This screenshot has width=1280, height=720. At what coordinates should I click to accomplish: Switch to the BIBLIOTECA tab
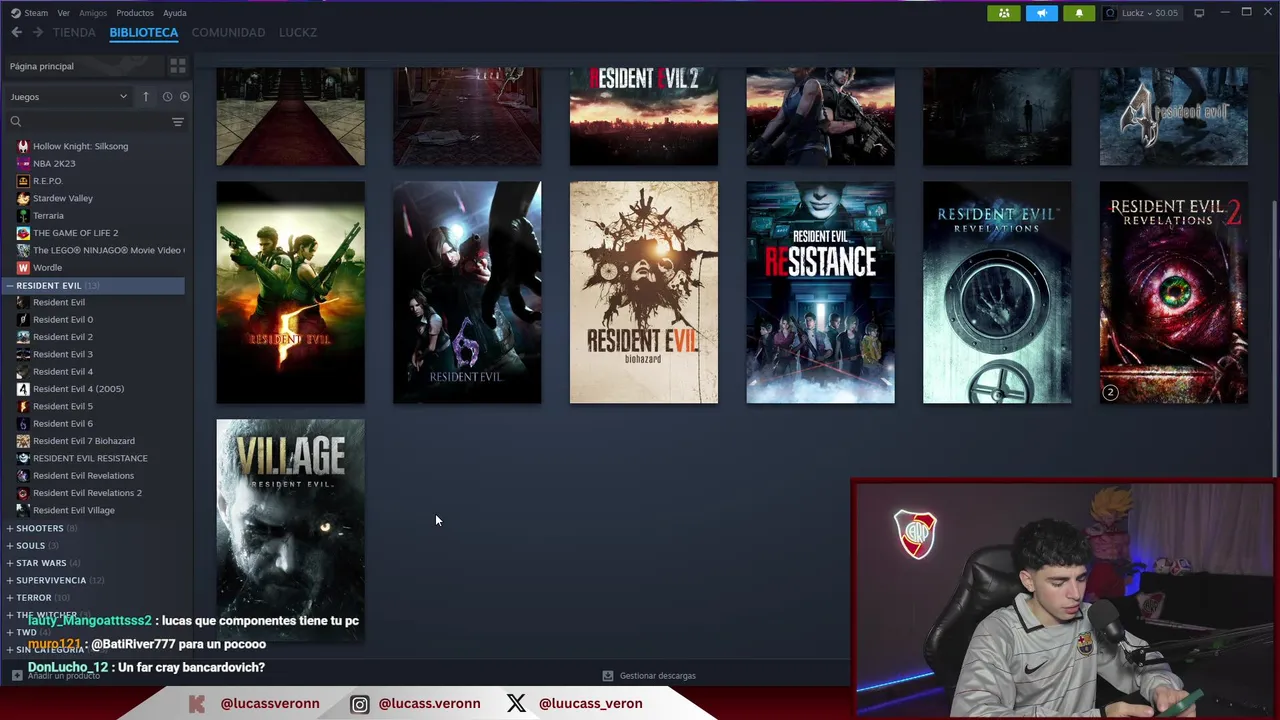[144, 32]
